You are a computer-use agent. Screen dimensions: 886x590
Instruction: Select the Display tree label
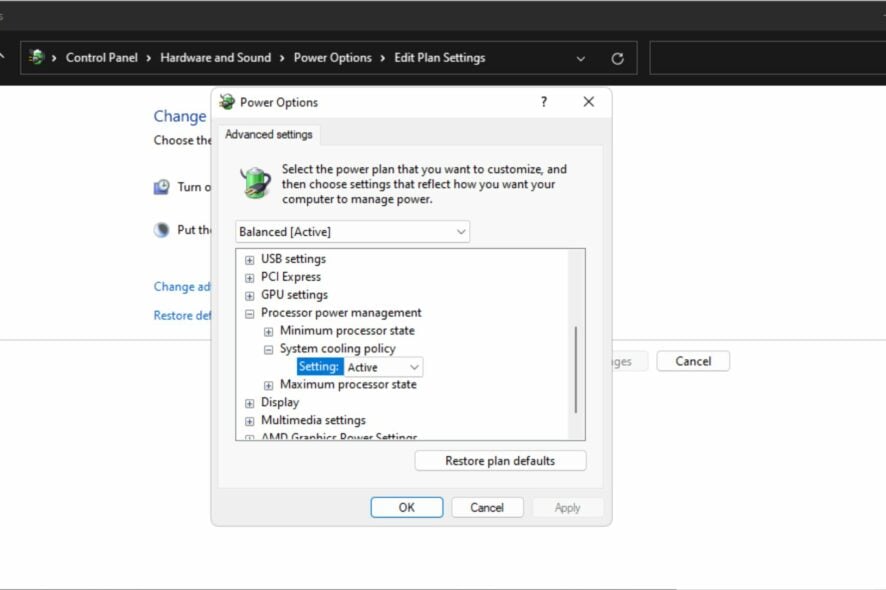click(x=280, y=402)
